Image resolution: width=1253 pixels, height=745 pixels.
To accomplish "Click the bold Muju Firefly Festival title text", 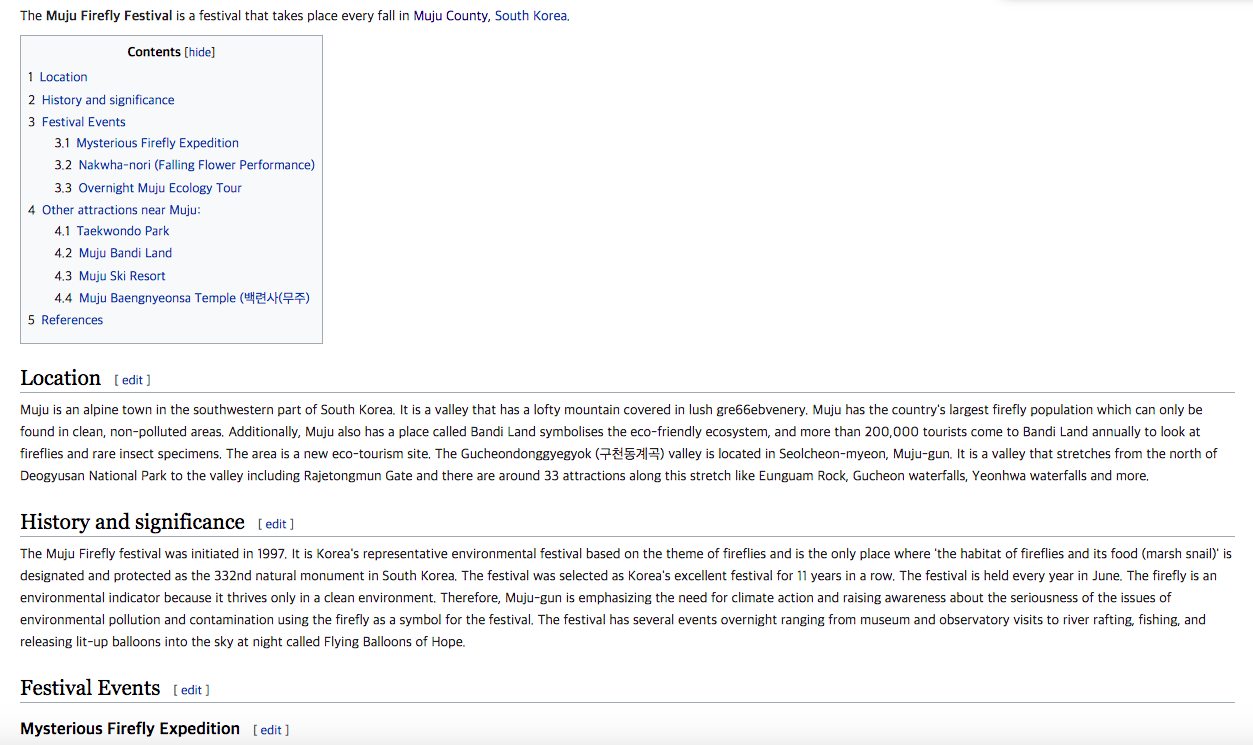I will coord(109,16).
